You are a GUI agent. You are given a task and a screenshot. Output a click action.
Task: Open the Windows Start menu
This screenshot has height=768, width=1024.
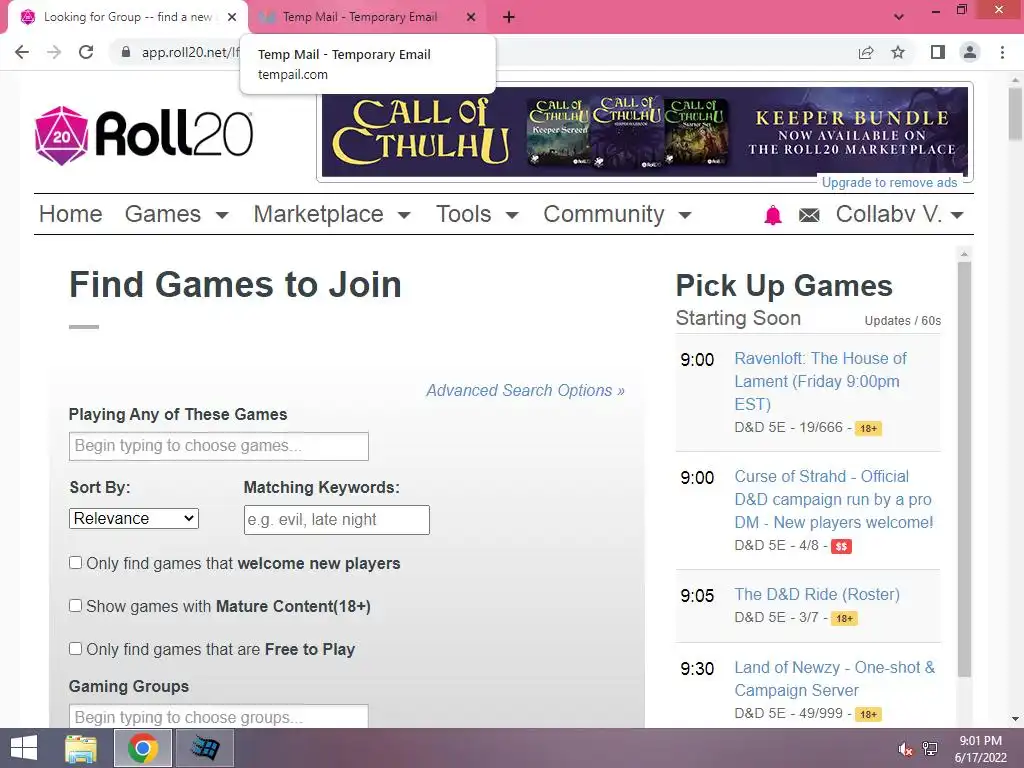[x=24, y=748]
